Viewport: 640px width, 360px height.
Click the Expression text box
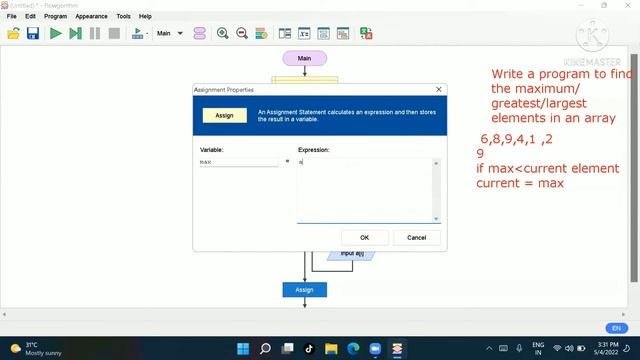tap(364, 191)
